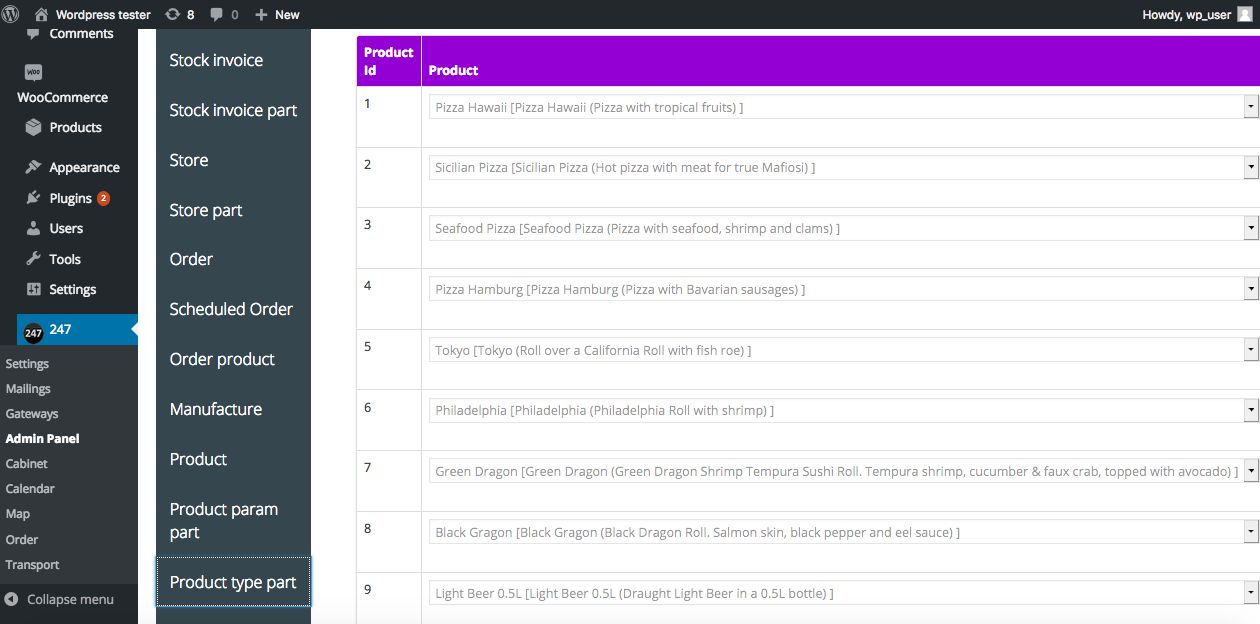1260x624 pixels.
Task: Open Plugins in WordPress sidebar
Action: tap(70, 198)
